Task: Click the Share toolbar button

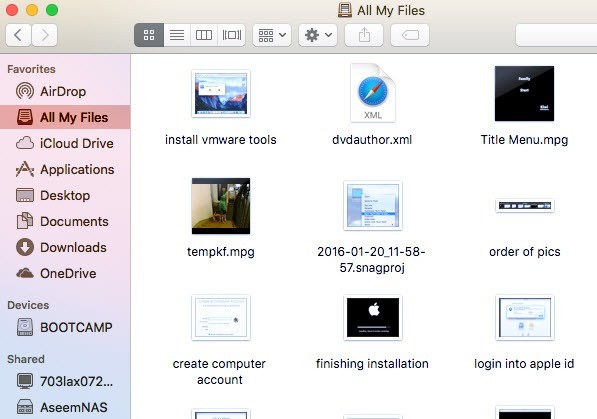Action: pyautogui.click(x=364, y=35)
